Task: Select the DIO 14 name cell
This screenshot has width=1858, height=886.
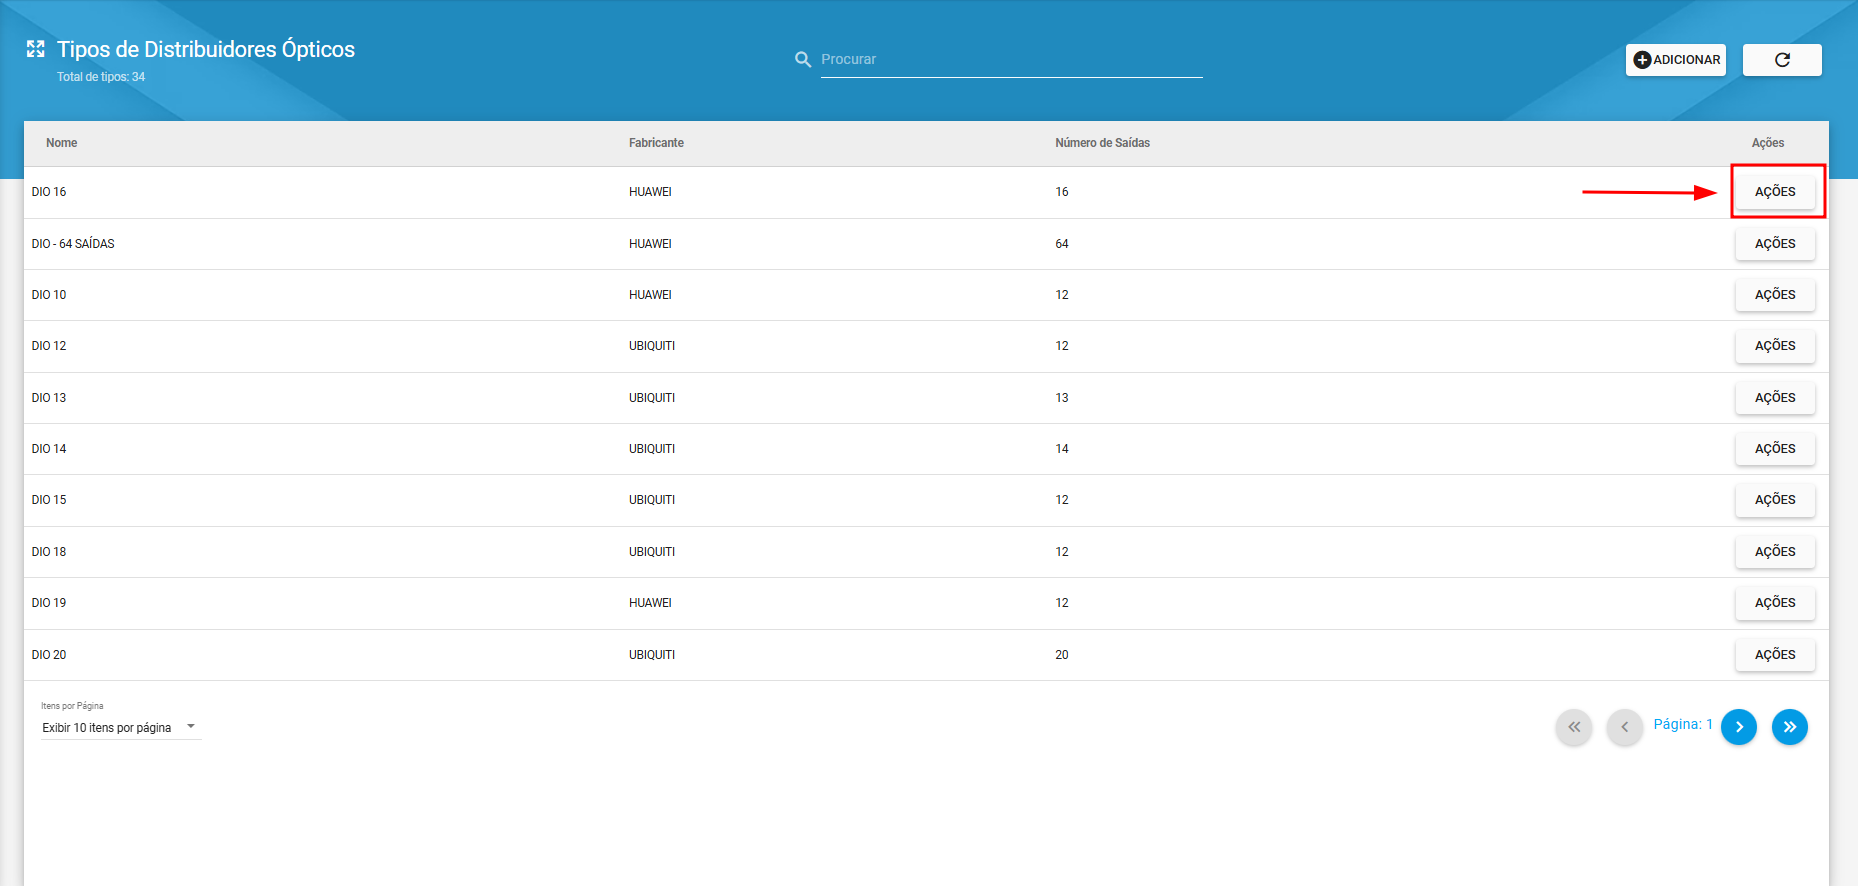Action: point(49,449)
